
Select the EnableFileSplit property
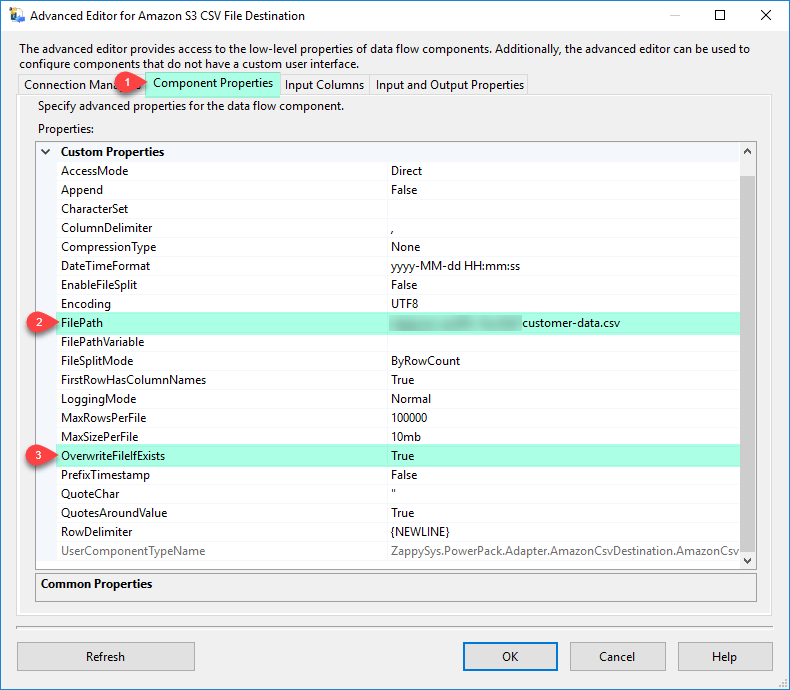99,285
